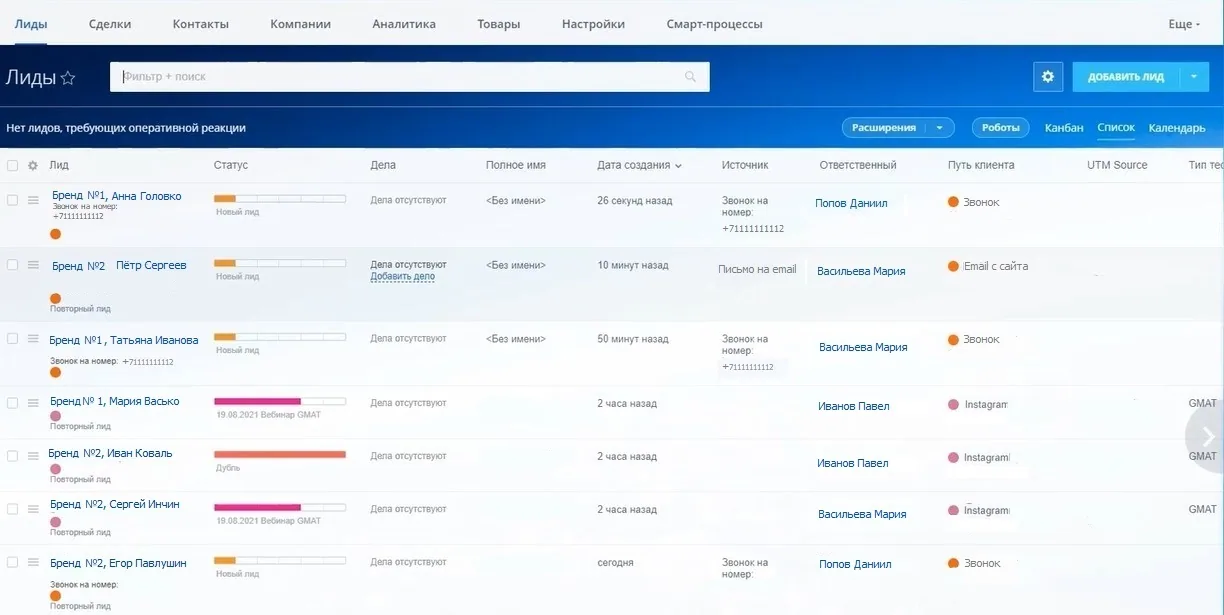Expand the Еще menu in the top navigation

pos(1184,24)
